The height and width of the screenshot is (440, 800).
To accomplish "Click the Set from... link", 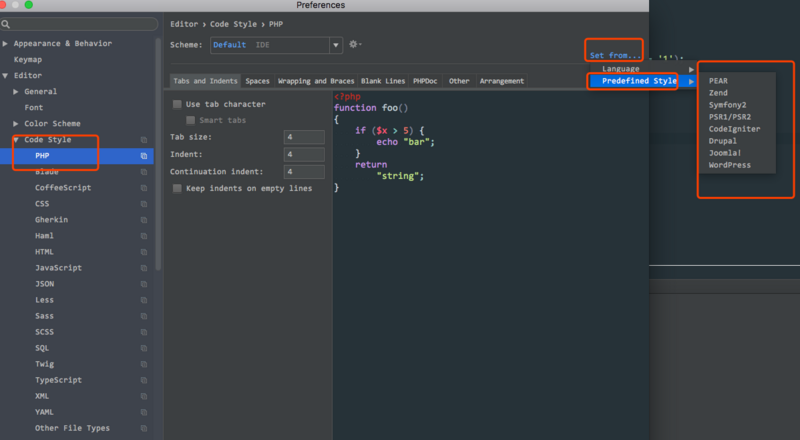I will click(615, 55).
